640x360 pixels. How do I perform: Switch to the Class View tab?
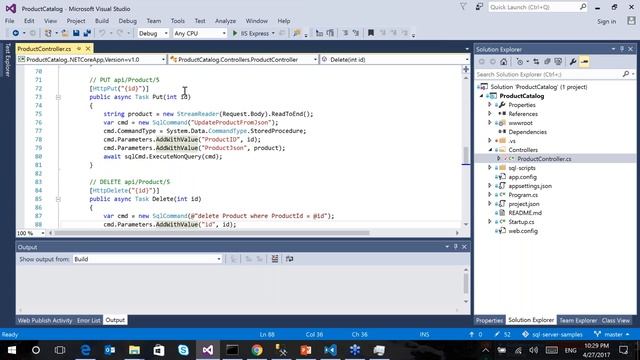pyautogui.click(x=616, y=320)
